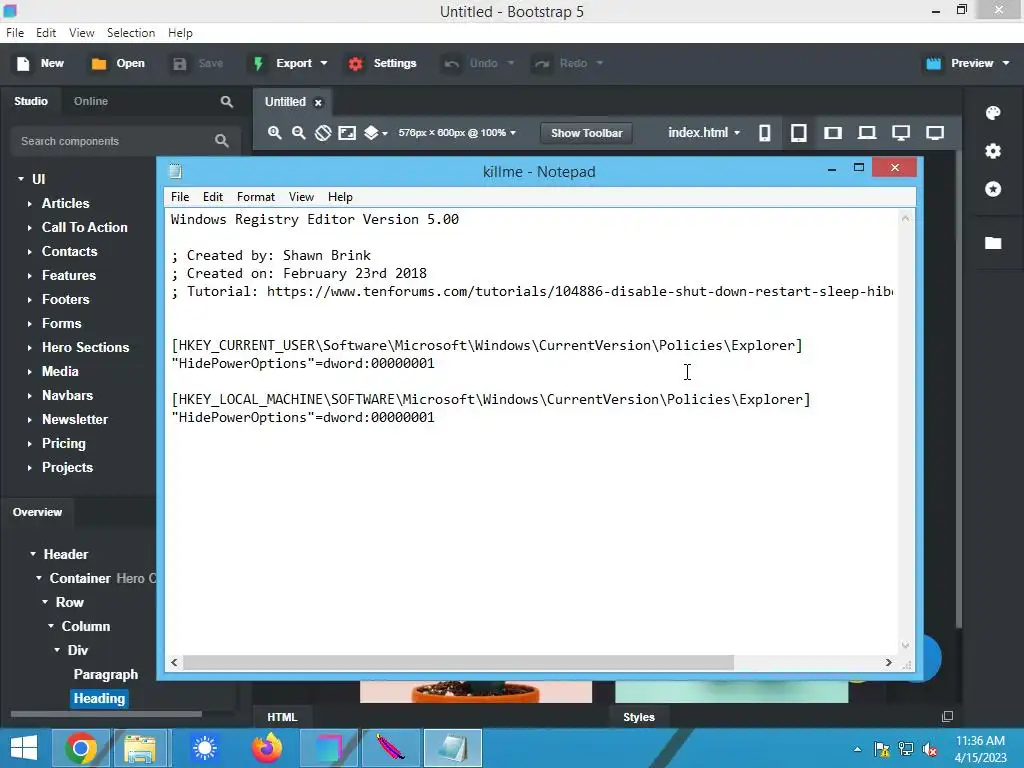This screenshot has width=1024, height=768.
Task: Switch to the Online components tab
Action: [91, 101]
